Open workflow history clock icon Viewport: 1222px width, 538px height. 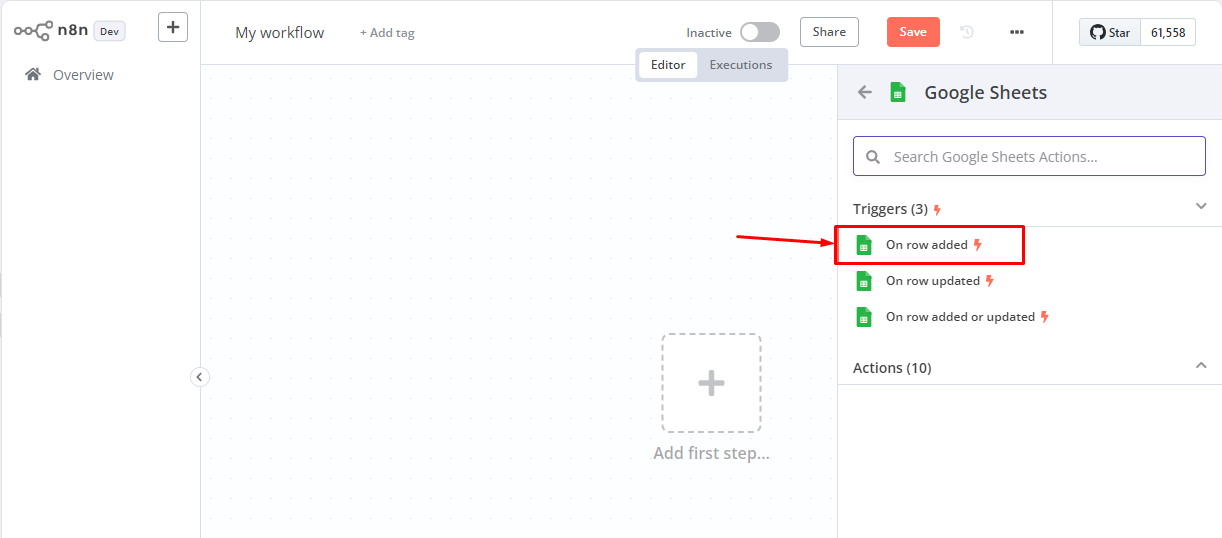tap(967, 32)
